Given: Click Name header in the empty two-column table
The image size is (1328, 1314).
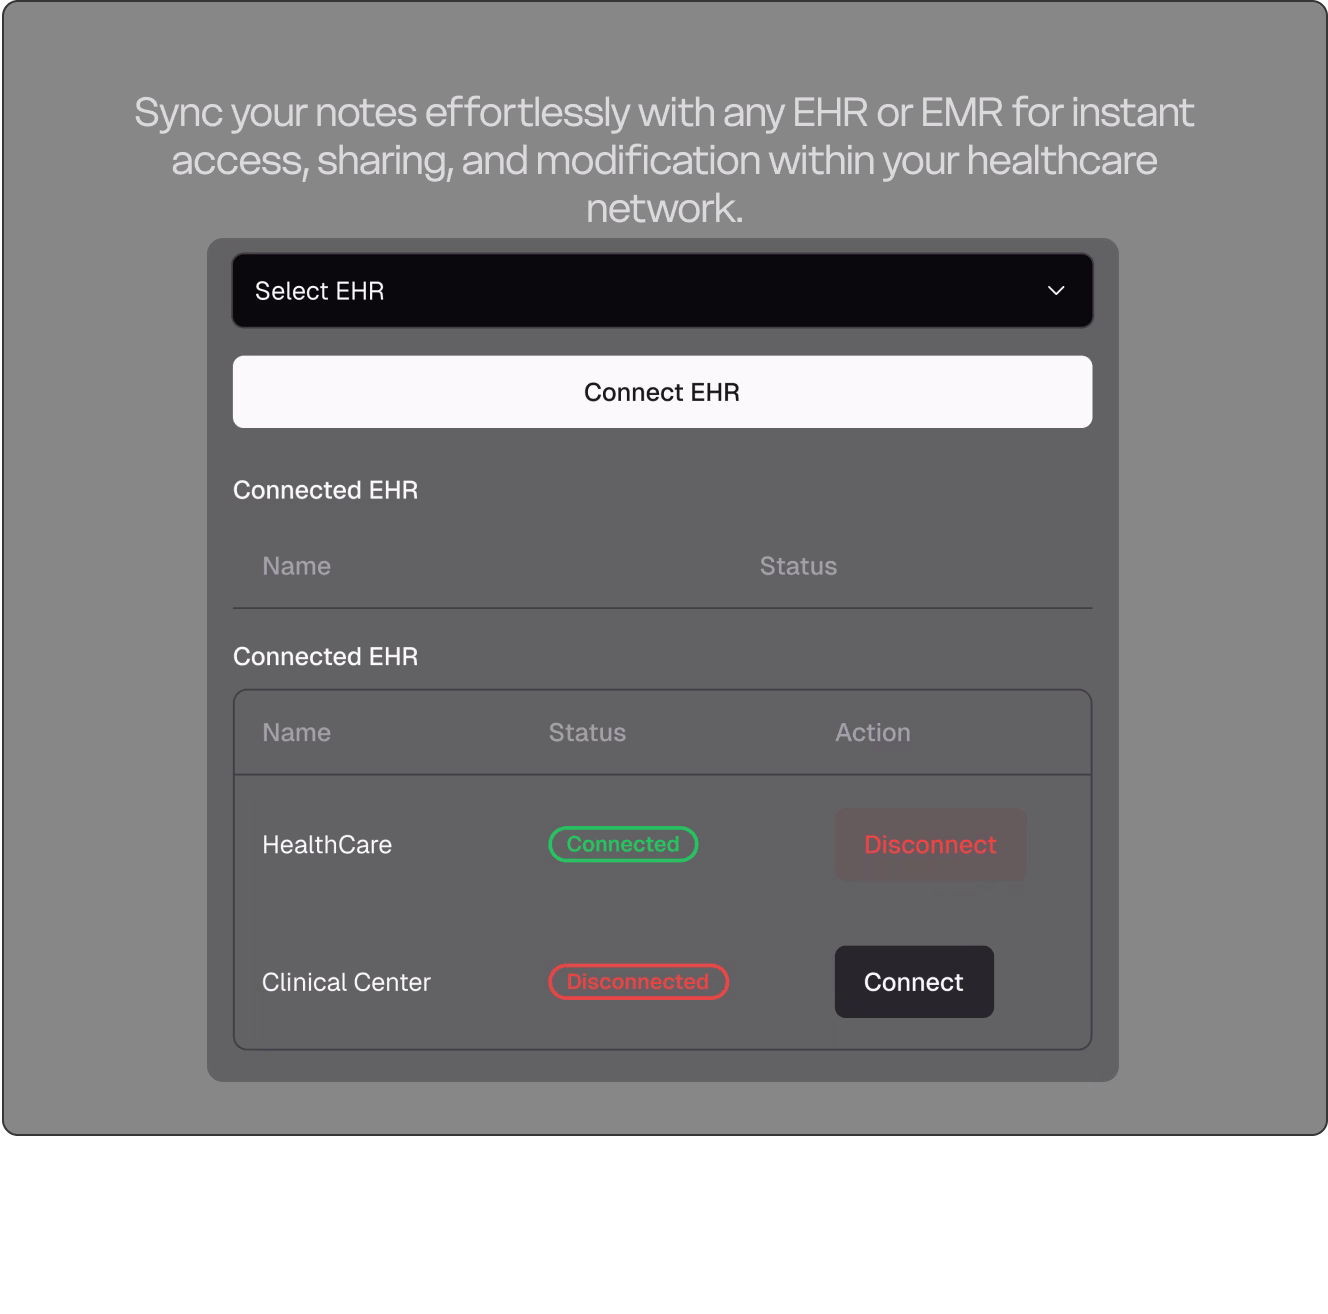Looking at the screenshot, I should click(296, 566).
